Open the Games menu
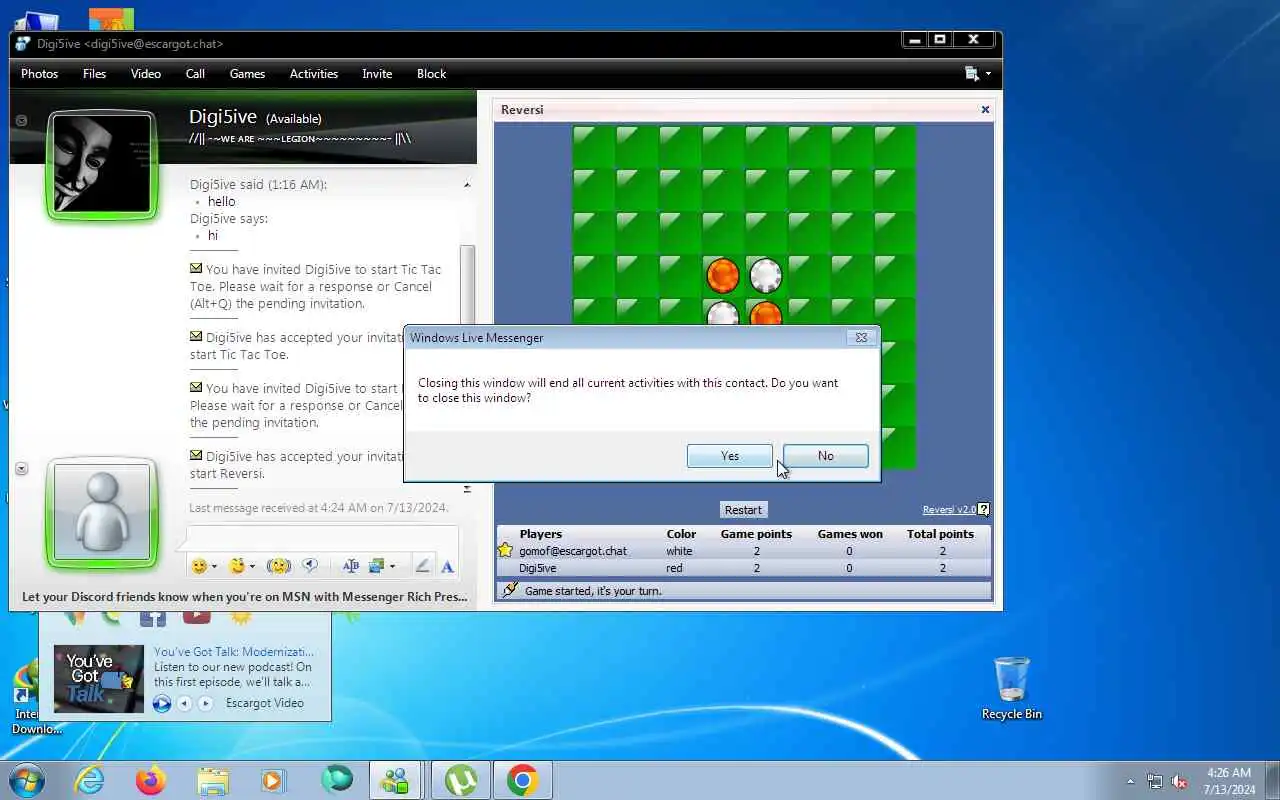 [x=247, y=74]
